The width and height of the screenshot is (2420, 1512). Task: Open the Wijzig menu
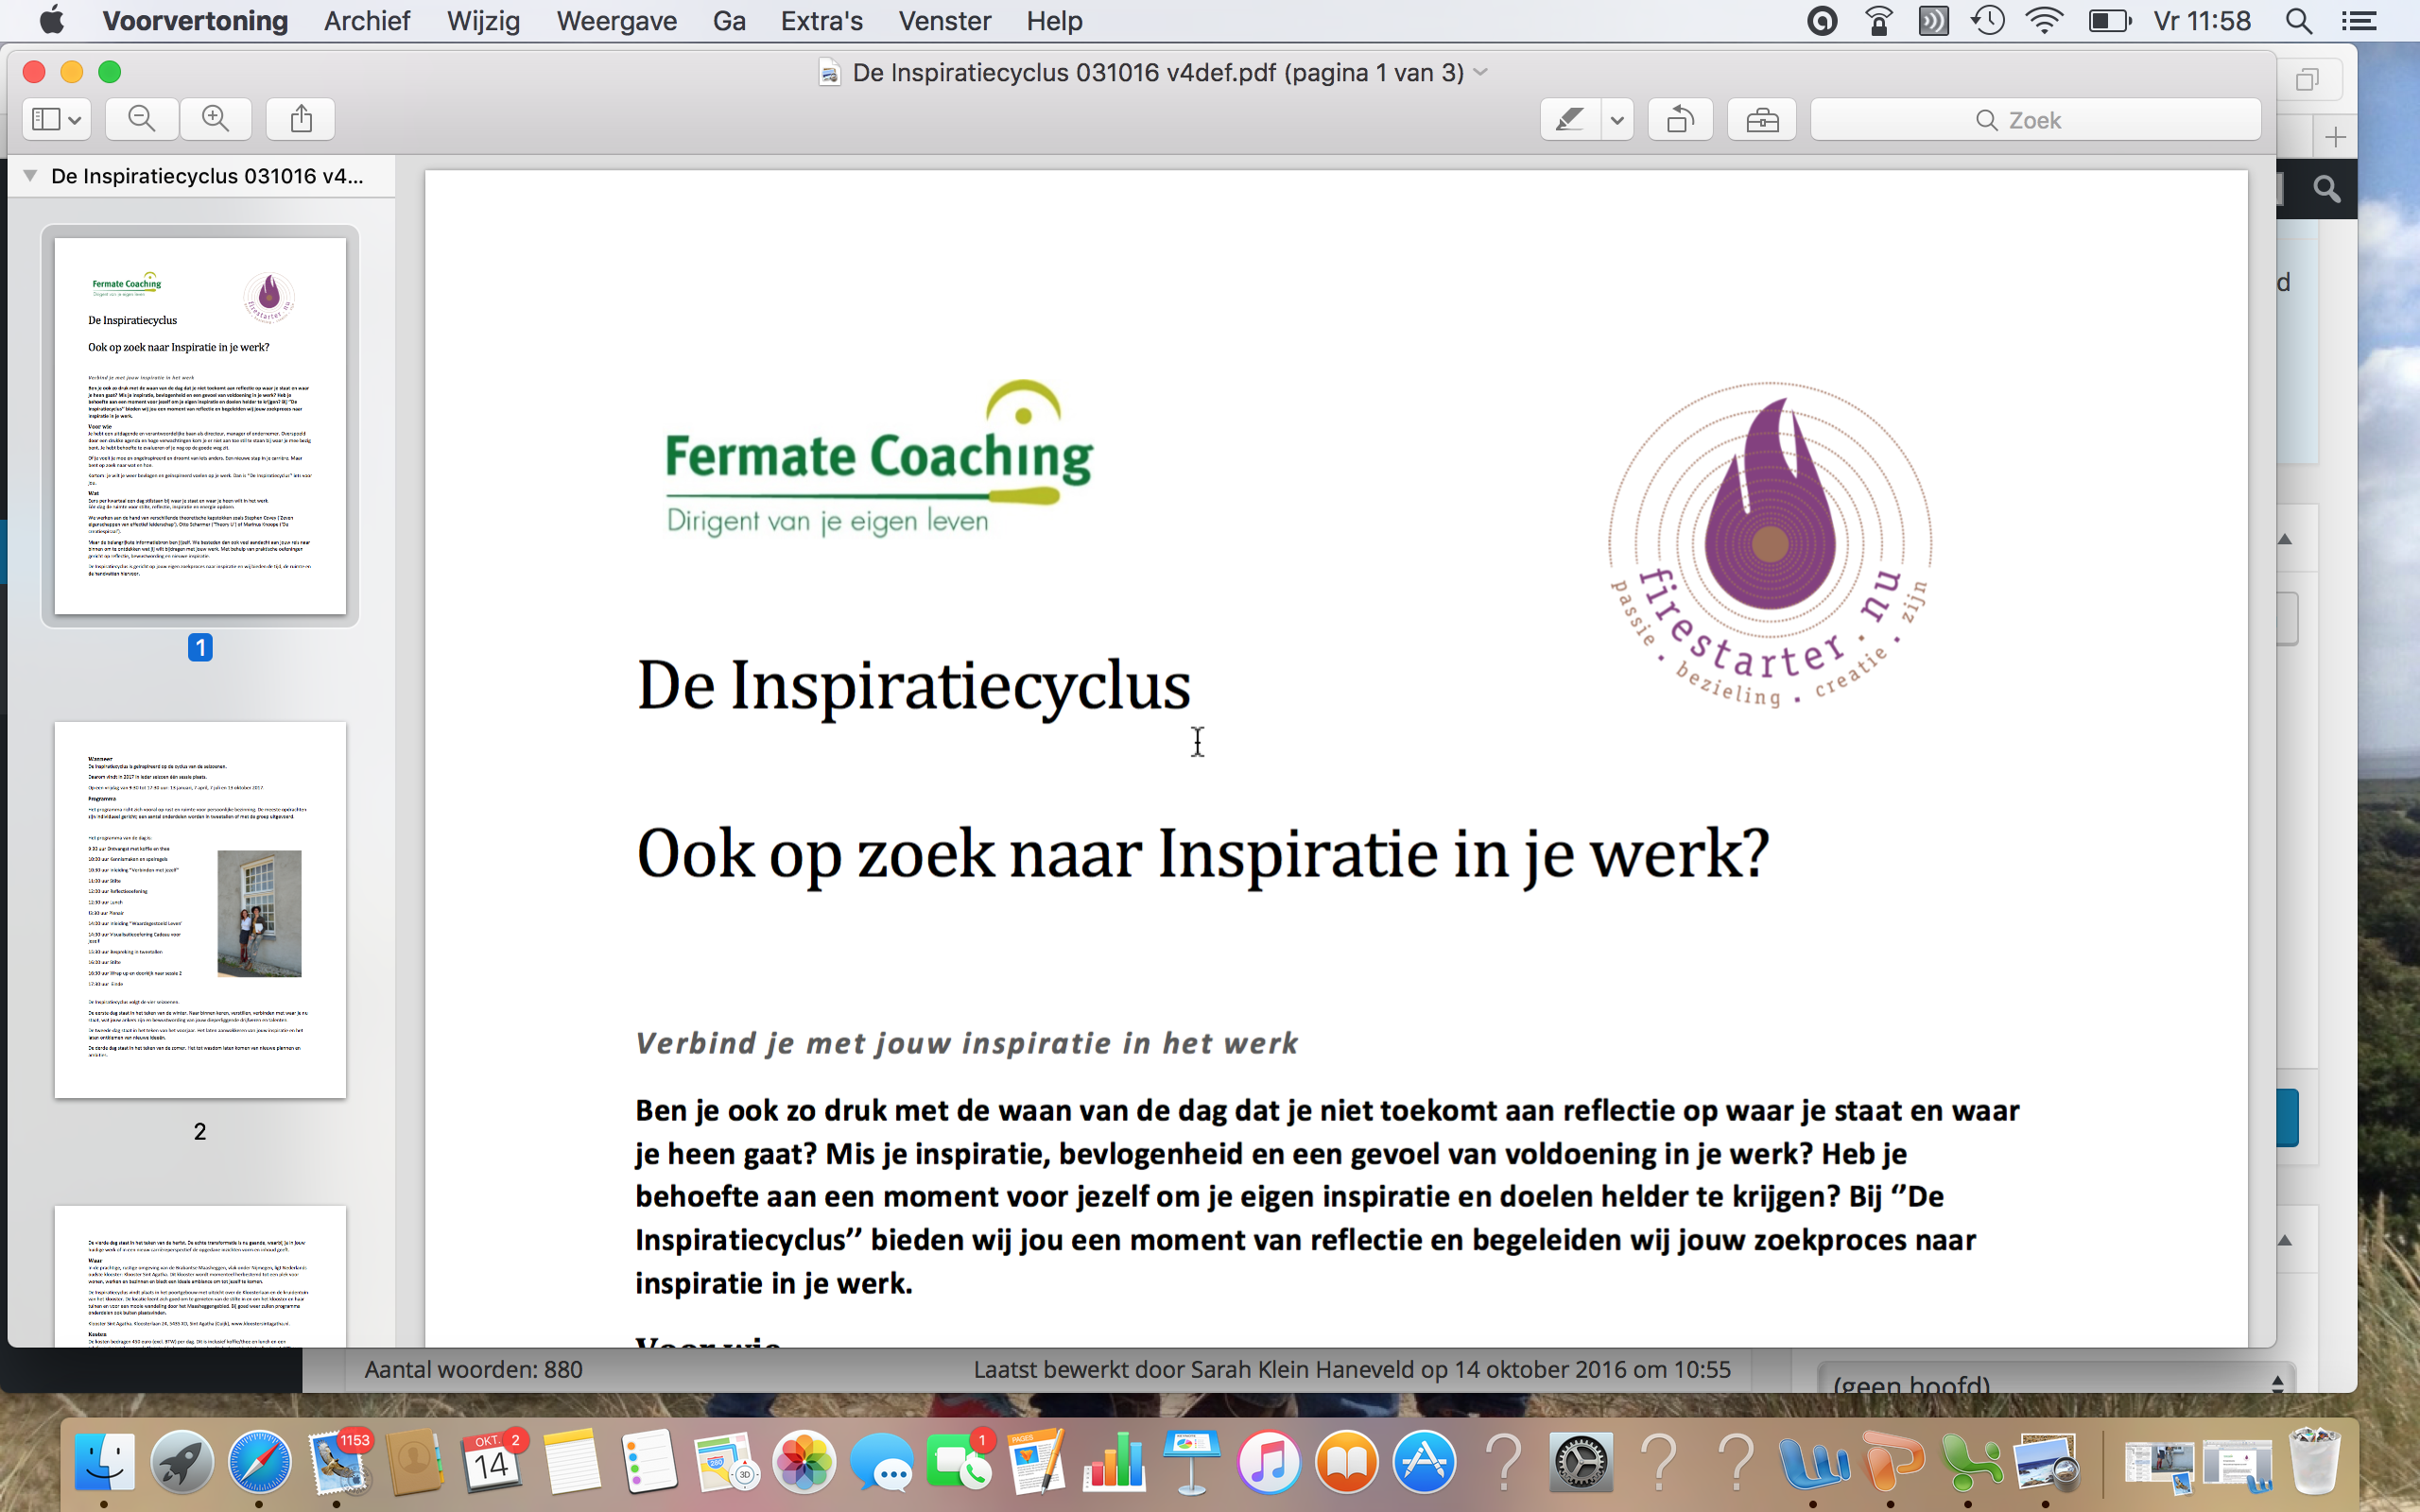coord(483,21)
